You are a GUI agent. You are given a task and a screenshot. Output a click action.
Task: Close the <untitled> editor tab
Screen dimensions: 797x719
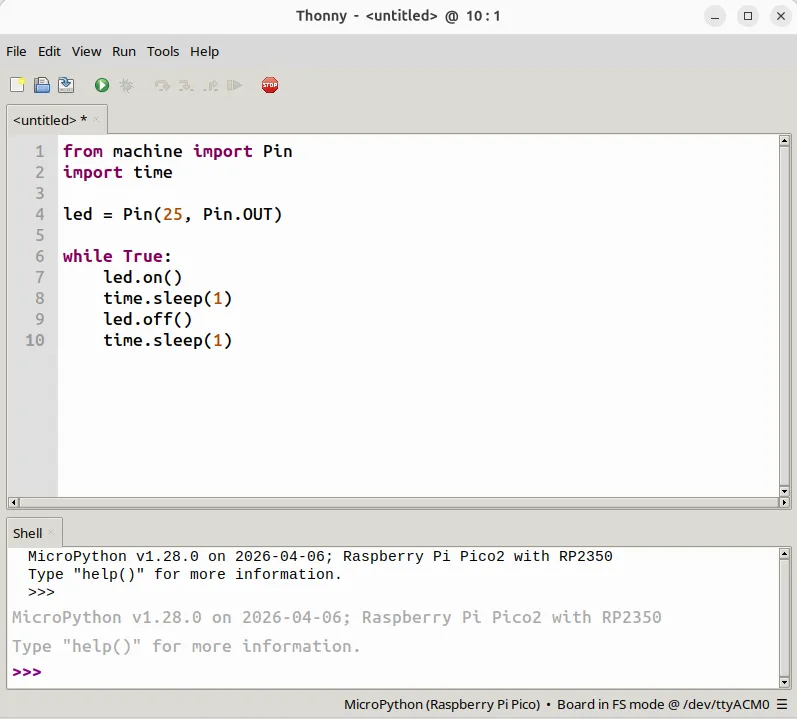tap(96, 120)
